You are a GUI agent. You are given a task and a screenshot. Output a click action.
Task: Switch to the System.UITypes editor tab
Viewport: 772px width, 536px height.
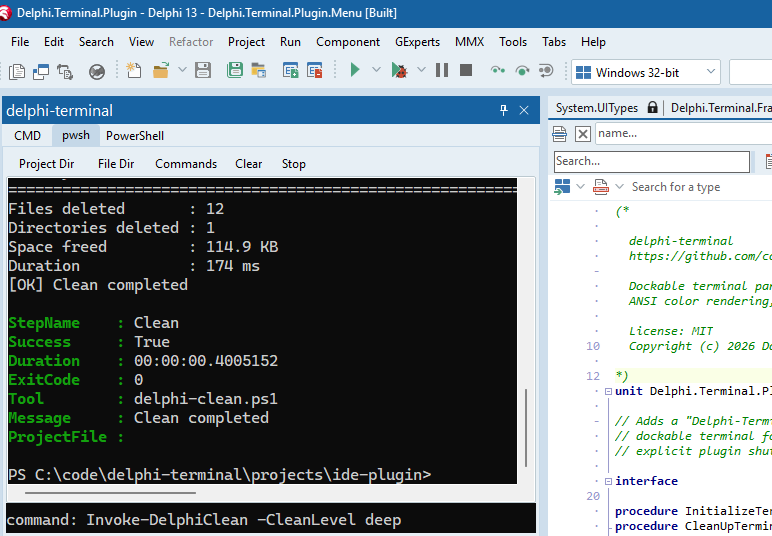click(x=597, y=108)
